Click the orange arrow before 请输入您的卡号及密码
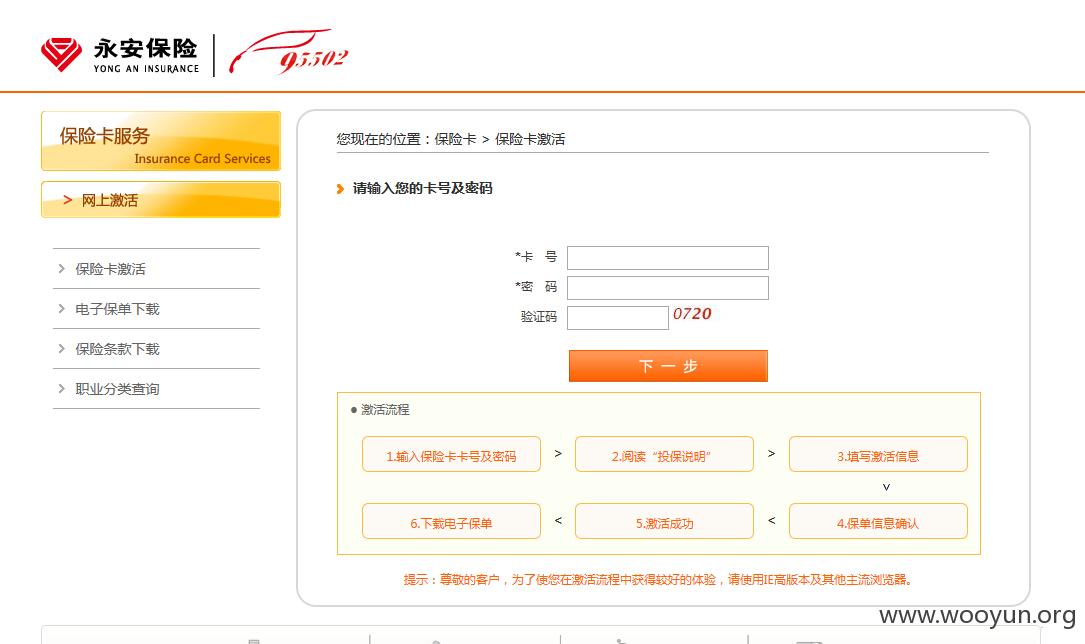1085x644 pixels. [x=340, y=189]
